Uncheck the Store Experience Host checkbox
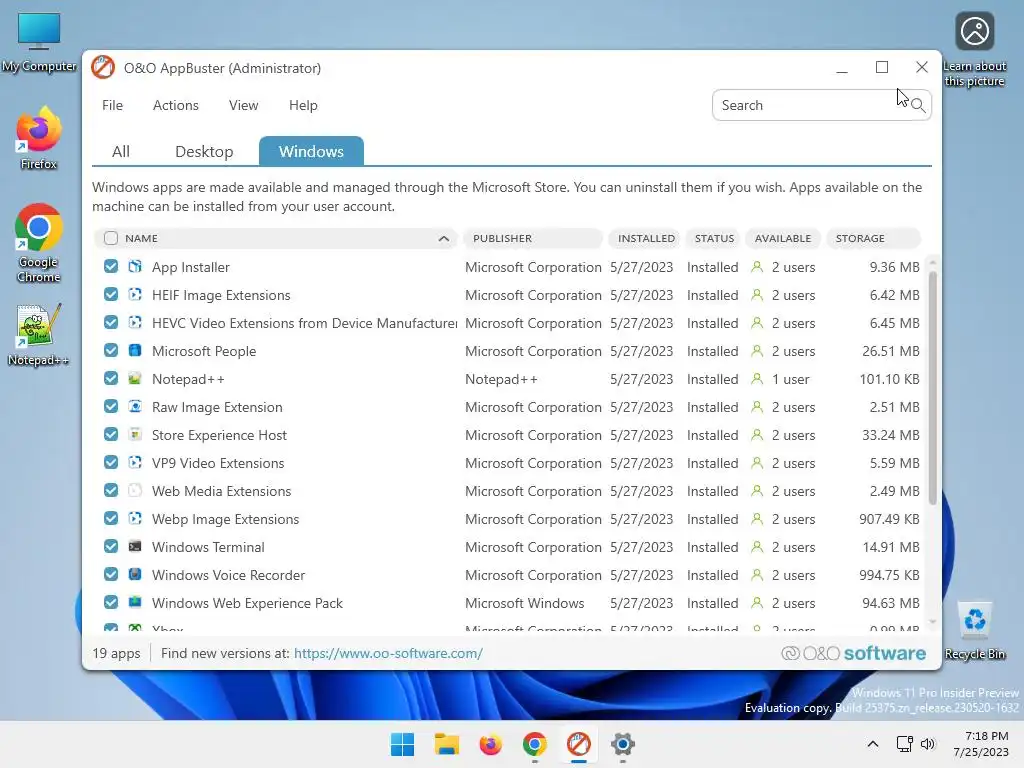 click(111, 434)
